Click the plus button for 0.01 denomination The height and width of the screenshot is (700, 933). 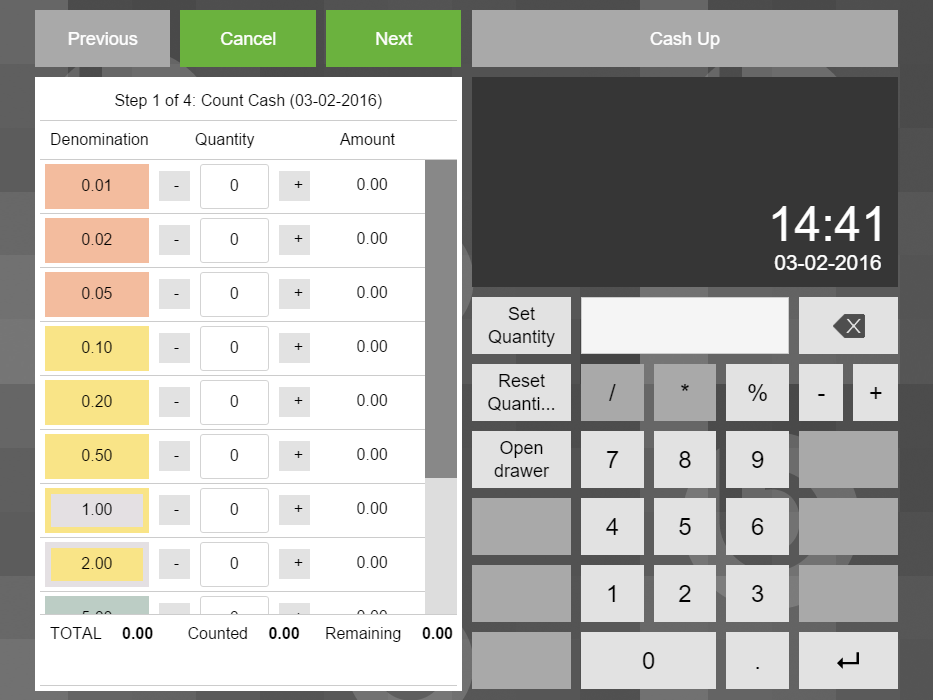tap(294, 186)
